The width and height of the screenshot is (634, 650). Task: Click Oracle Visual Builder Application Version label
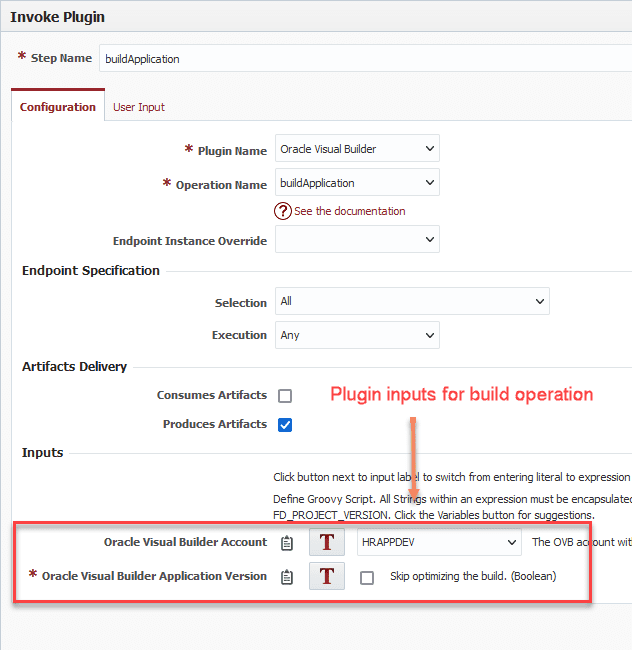(154, 576)
